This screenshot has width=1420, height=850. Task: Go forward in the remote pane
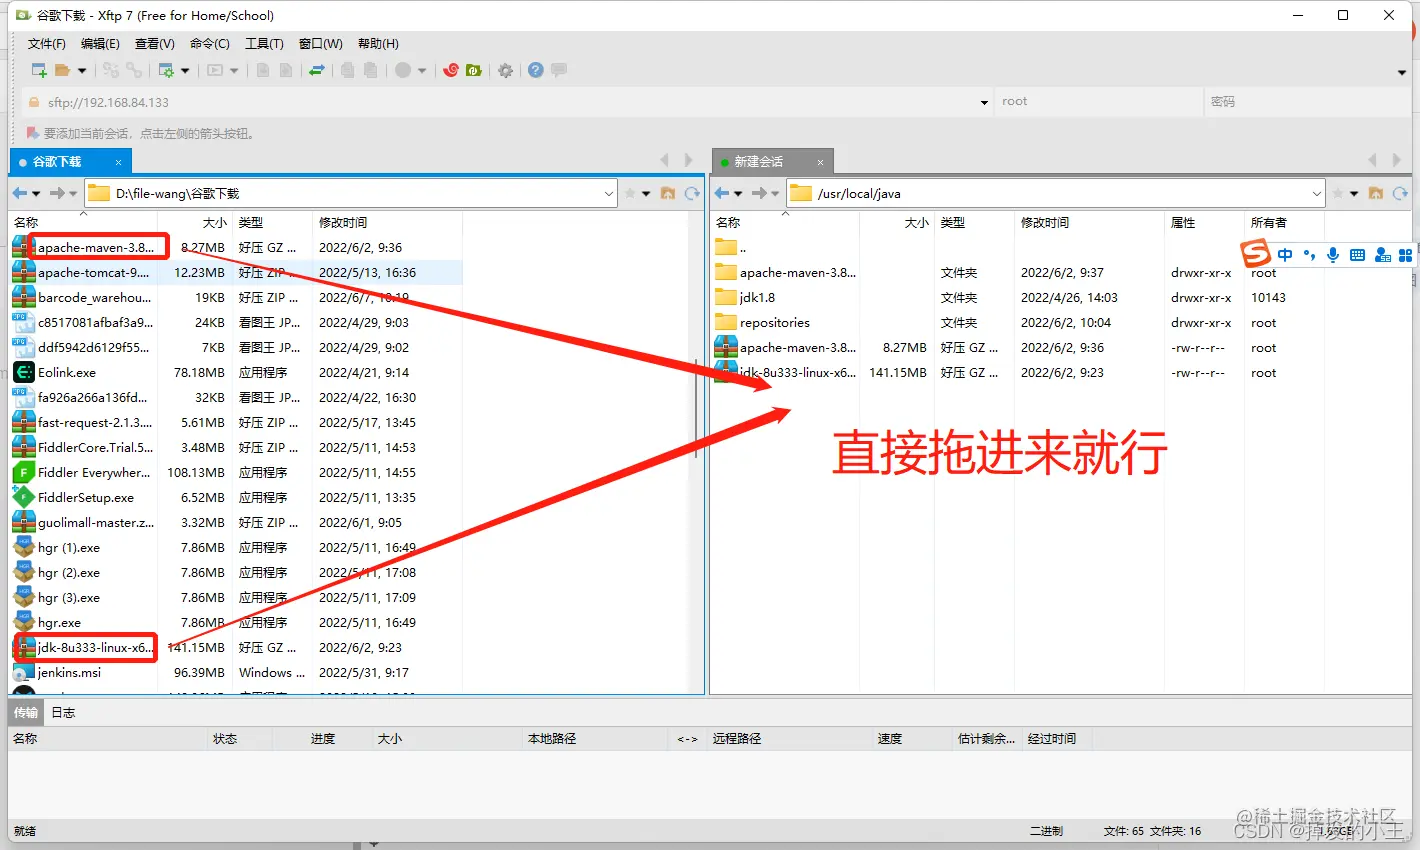click(759, 193)
